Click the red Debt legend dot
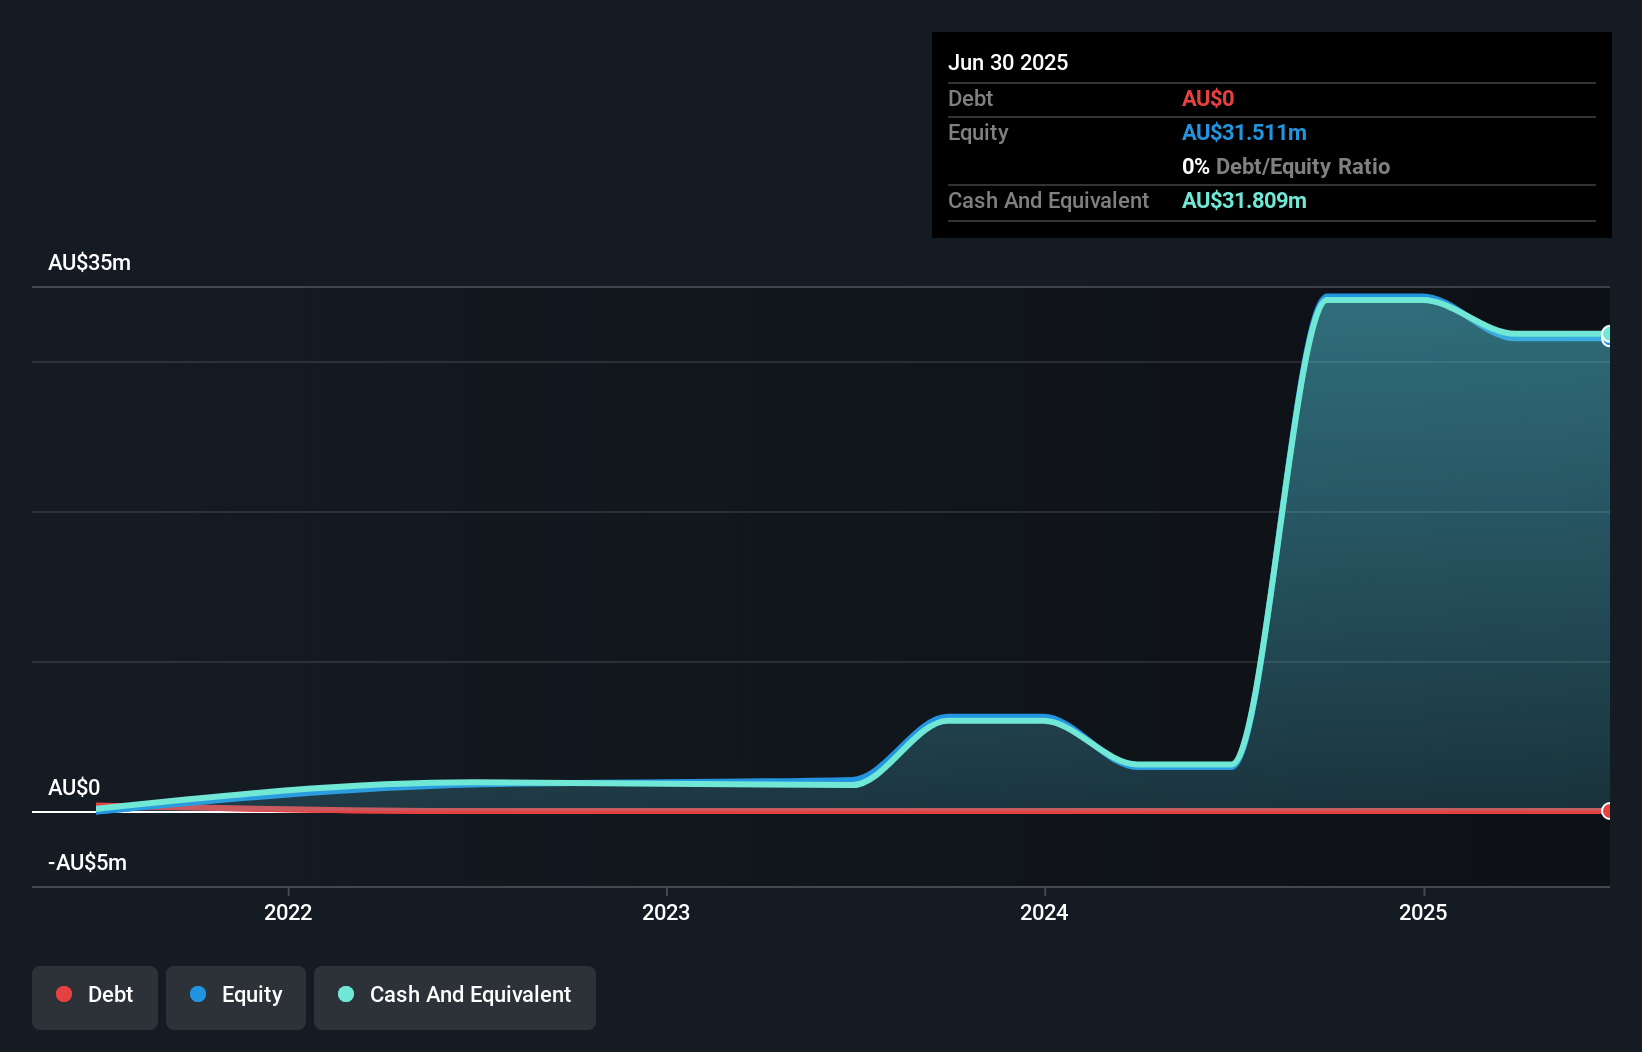The width and height of the screenshot is (1642, 1052). [64, 994]
